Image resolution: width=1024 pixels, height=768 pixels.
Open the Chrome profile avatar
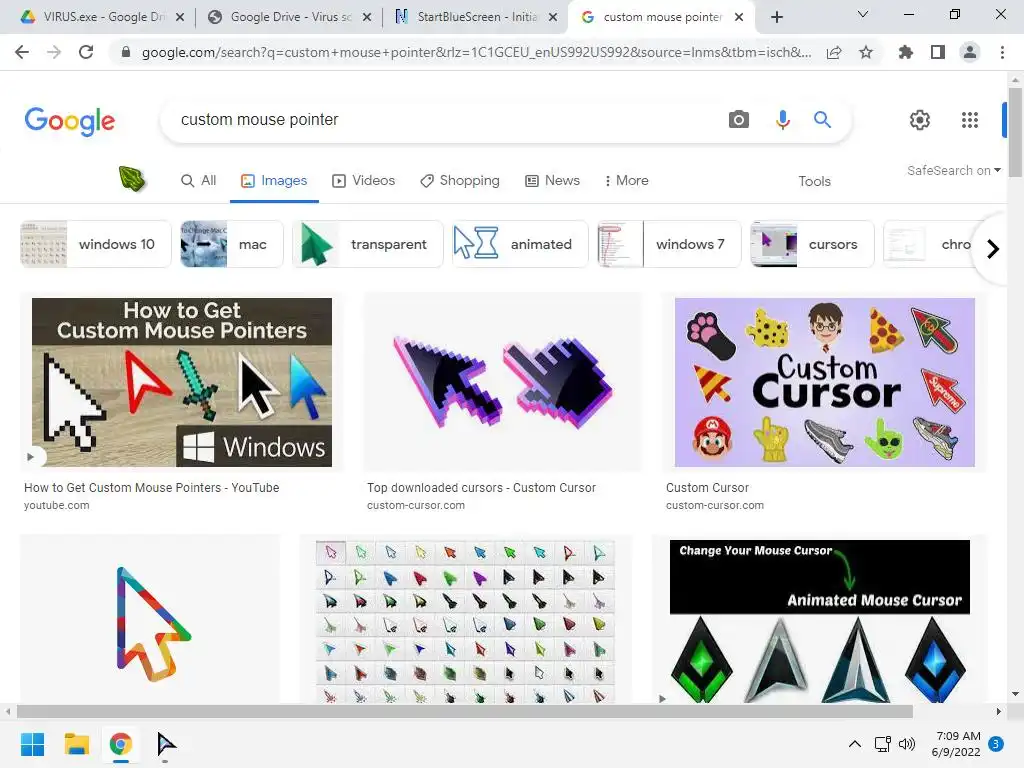coord(970,52)
